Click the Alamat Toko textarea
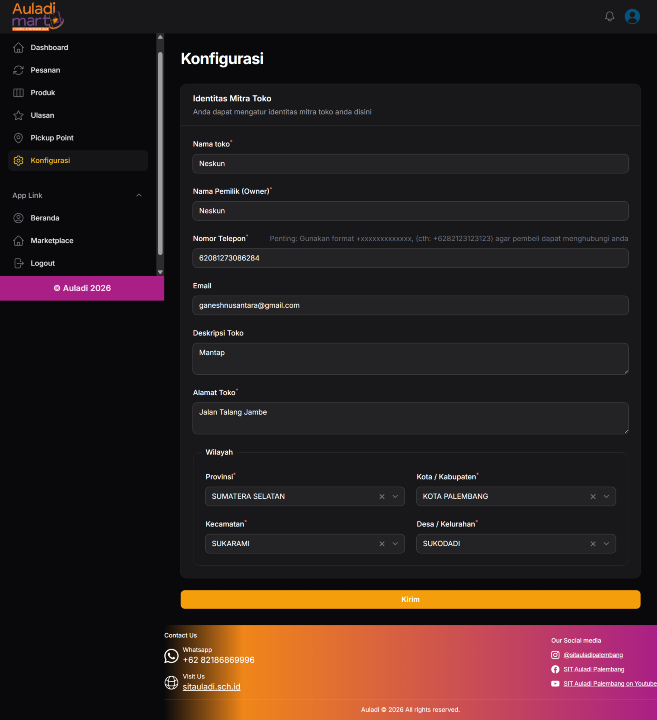This screenshot has height=720, width=657. [410, 418]
